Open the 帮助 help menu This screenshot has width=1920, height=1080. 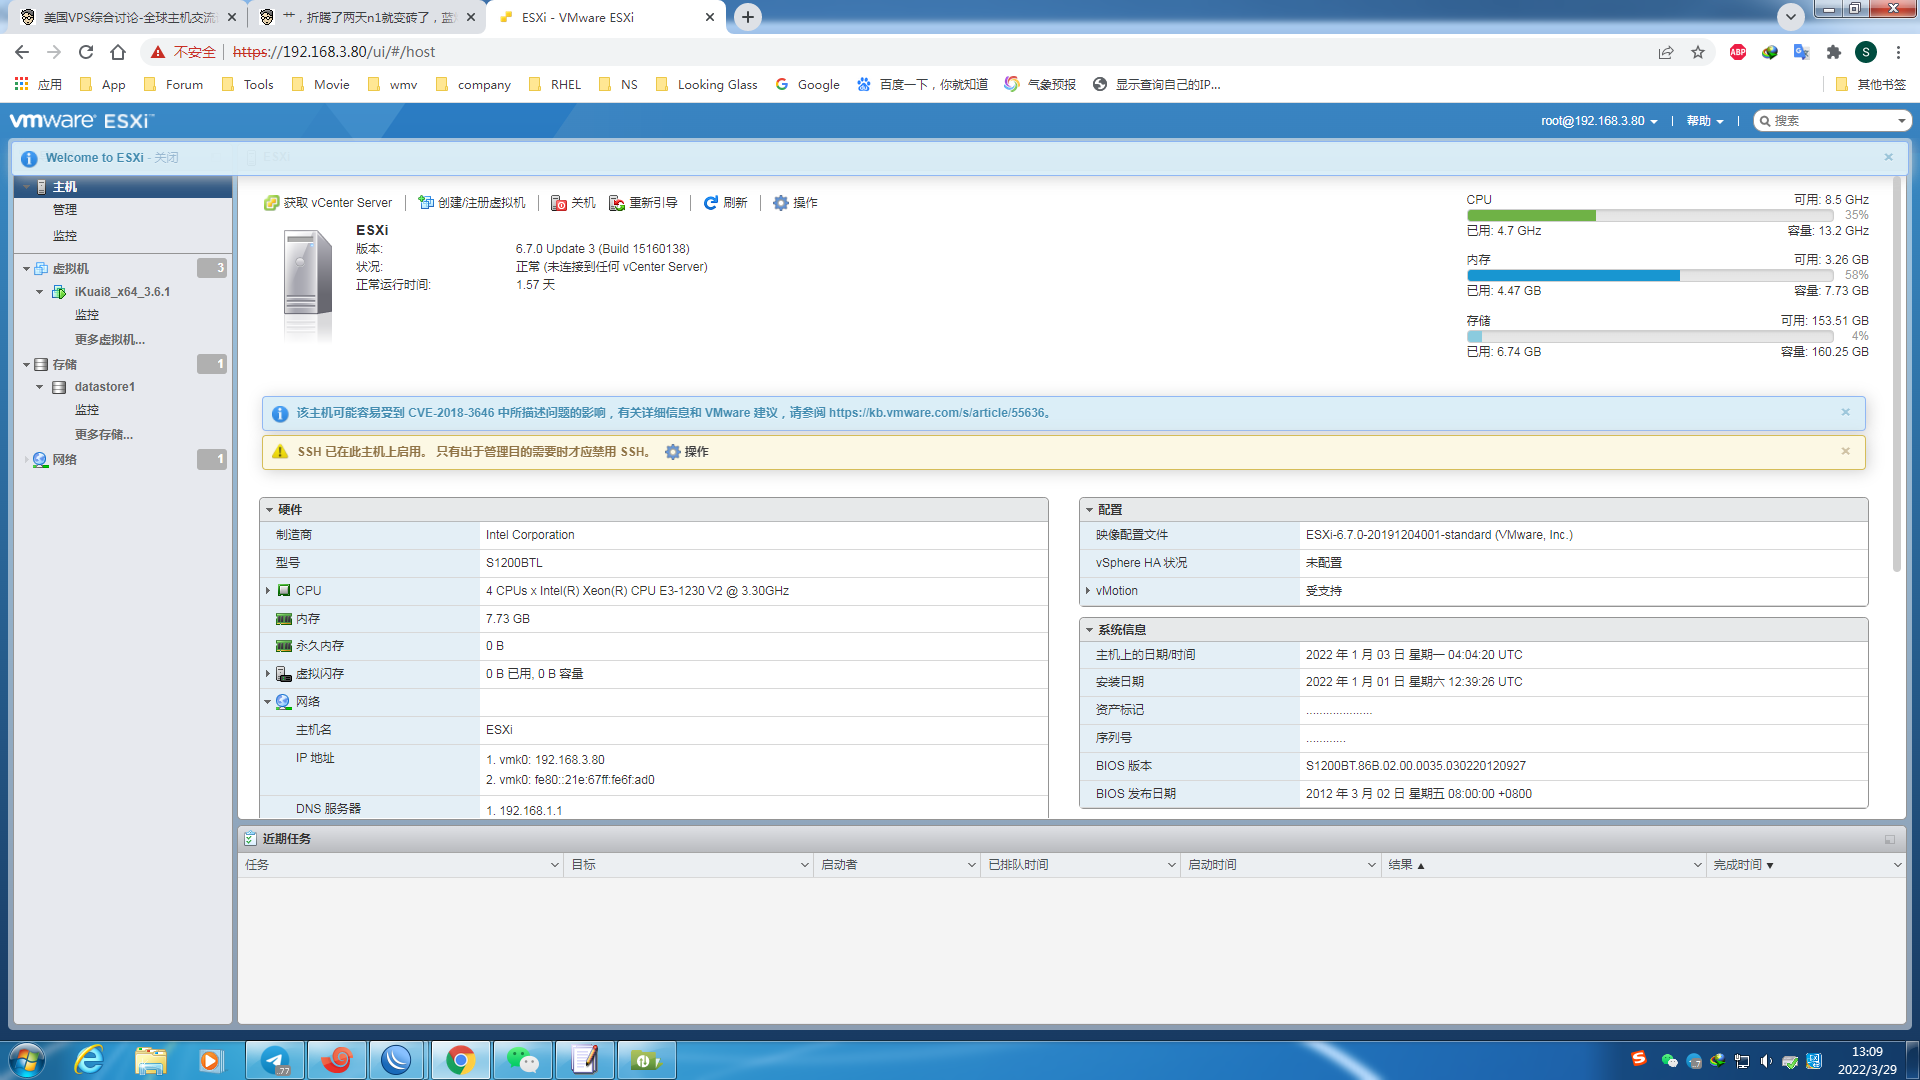pyautogui.click(x=1705, y=121)
